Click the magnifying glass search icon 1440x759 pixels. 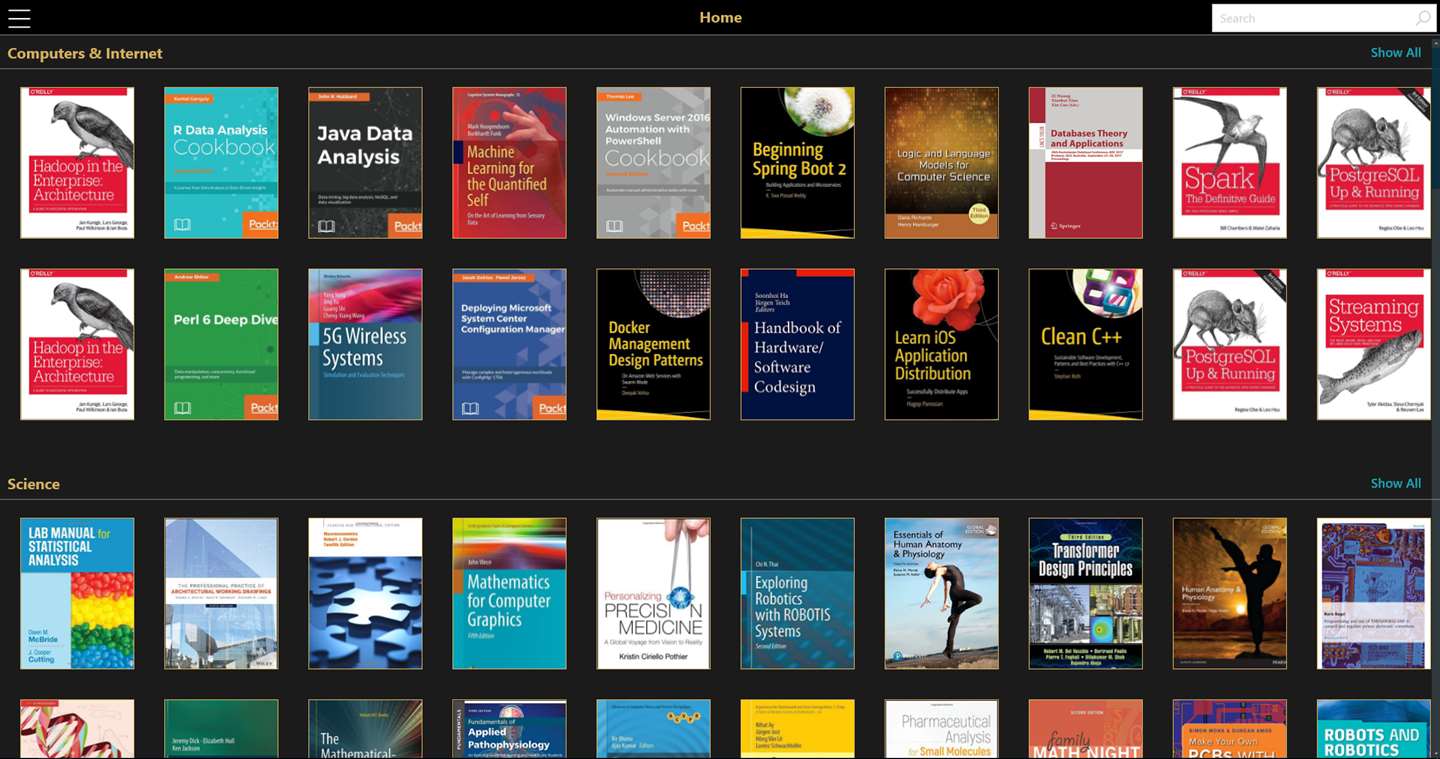[x=1422, y=18]
